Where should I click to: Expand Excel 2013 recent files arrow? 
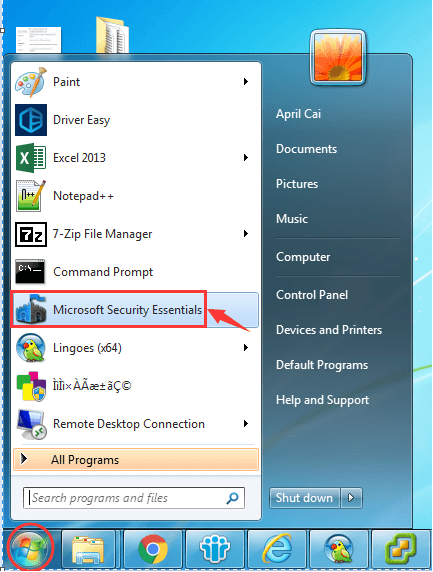[x=246, y=158]
